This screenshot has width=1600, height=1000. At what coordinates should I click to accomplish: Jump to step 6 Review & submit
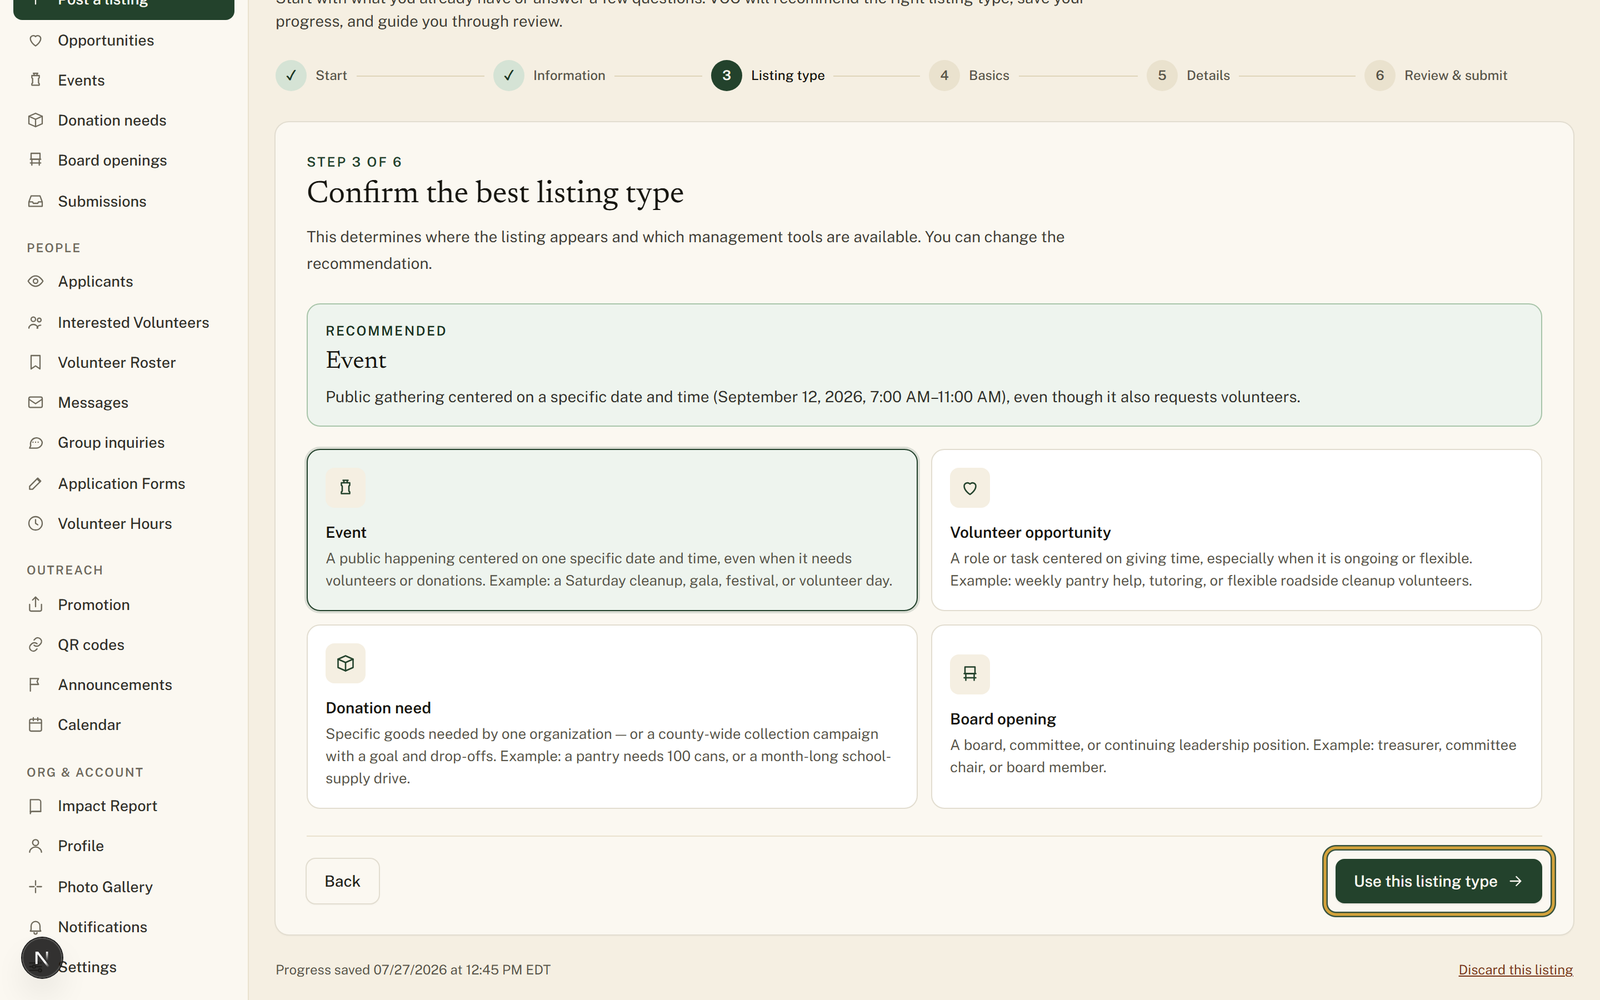[1436, 75]
